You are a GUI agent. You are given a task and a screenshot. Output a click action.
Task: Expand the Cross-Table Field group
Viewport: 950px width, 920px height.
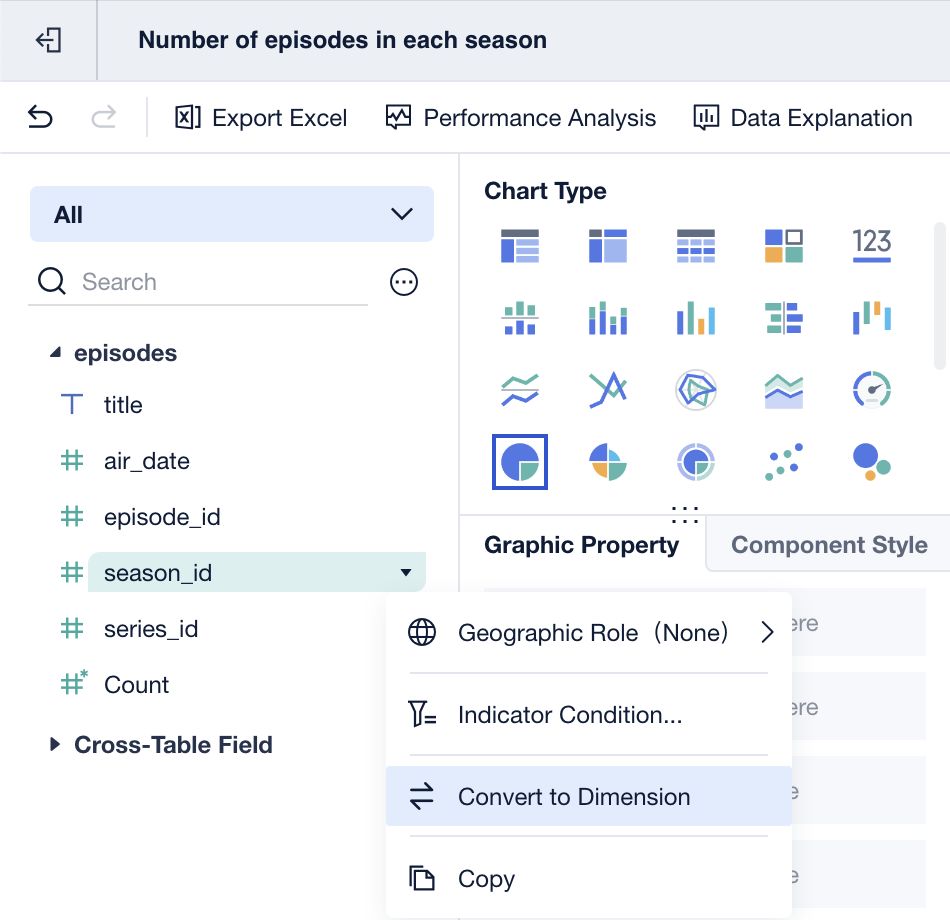point(55,745)
